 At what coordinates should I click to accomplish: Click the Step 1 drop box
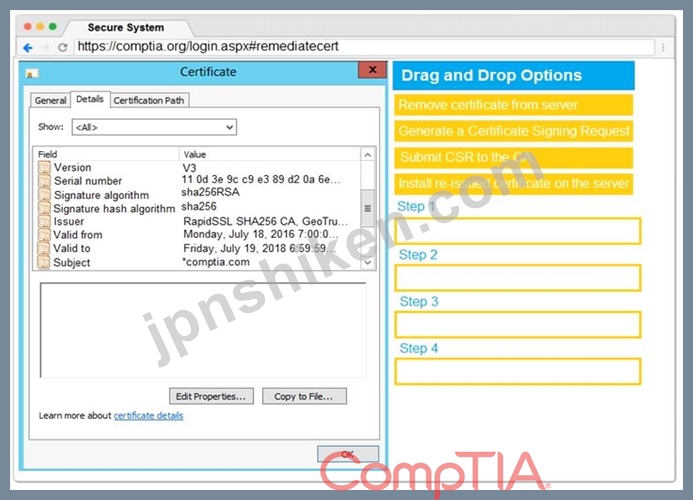[x=518, y=231]
